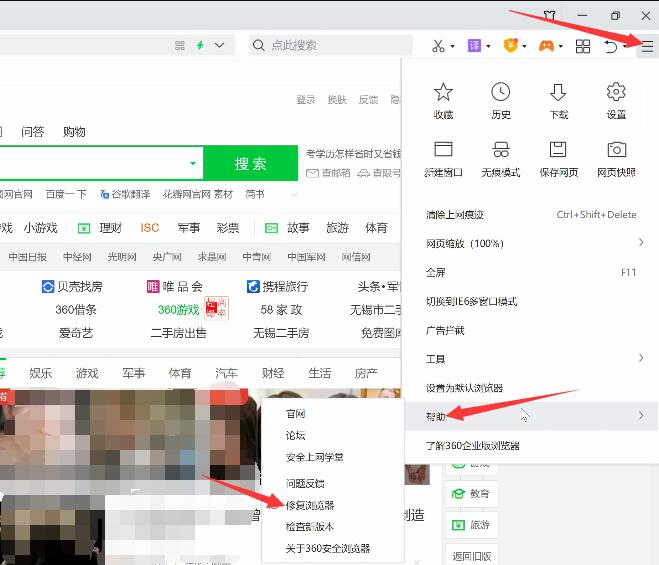Choose 问题反馈 in help submenu
659x565 pixels.
coord(305,483)
